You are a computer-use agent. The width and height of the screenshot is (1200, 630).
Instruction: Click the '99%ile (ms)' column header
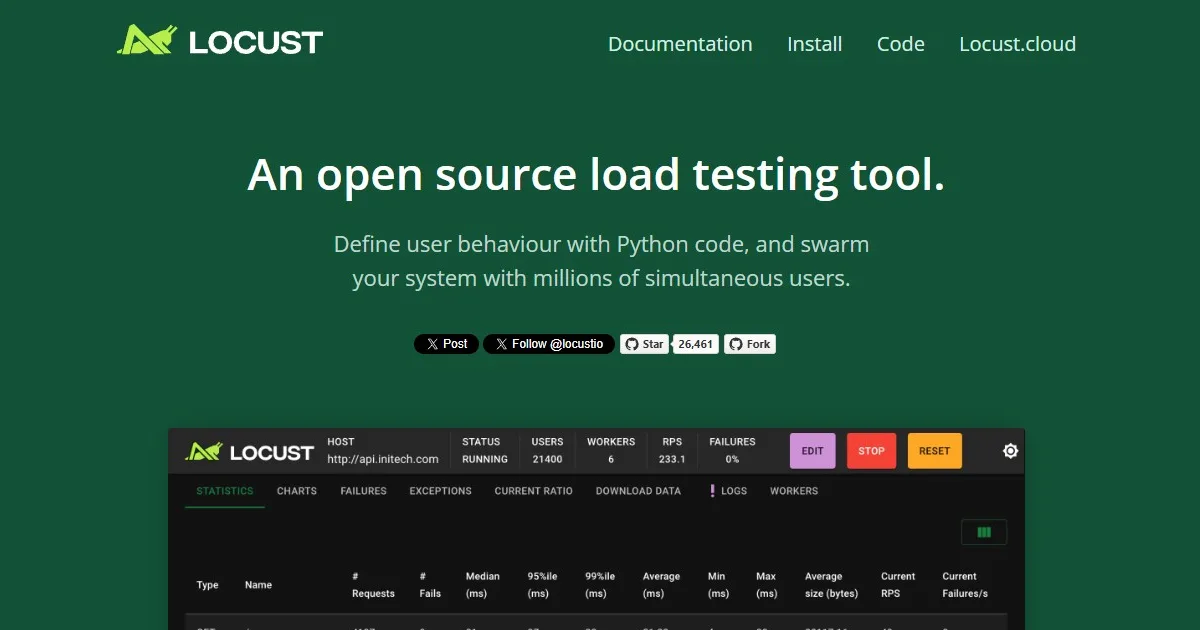click(x=600, y=585)
